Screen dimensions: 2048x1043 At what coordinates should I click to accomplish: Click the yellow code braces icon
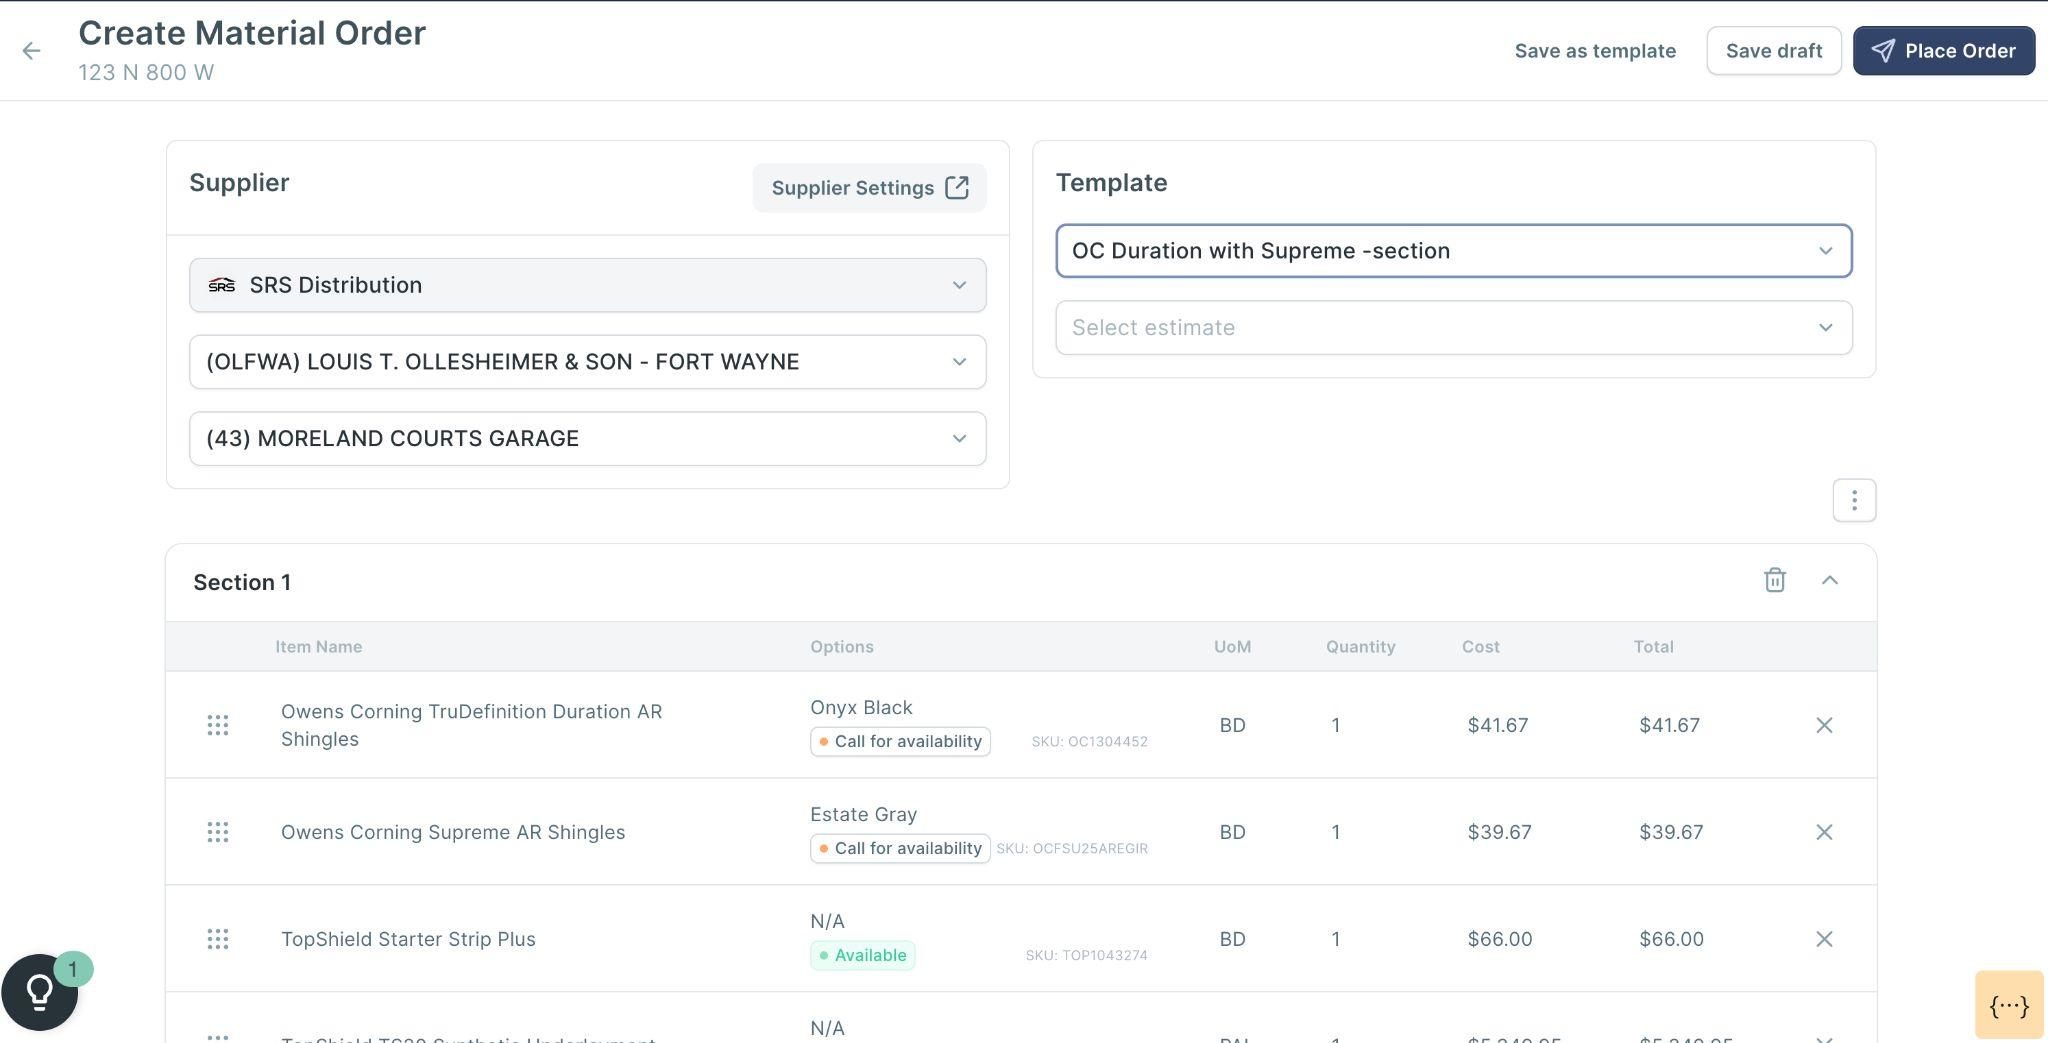coord(2008,1005)
